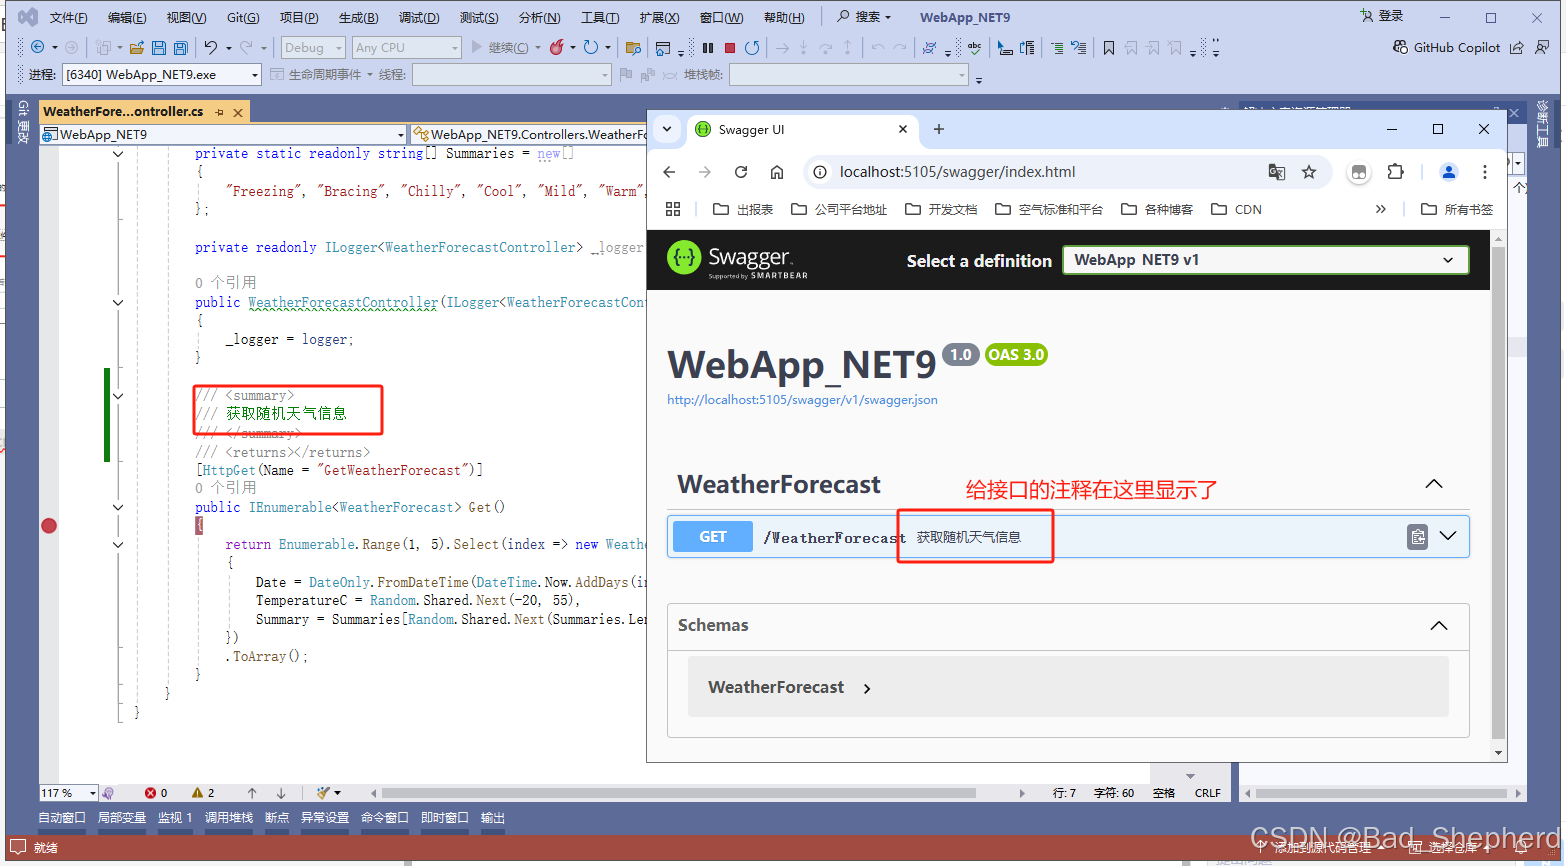Click the 登录 sign-in button
1566x866 pixels.
pos(1382,16)
